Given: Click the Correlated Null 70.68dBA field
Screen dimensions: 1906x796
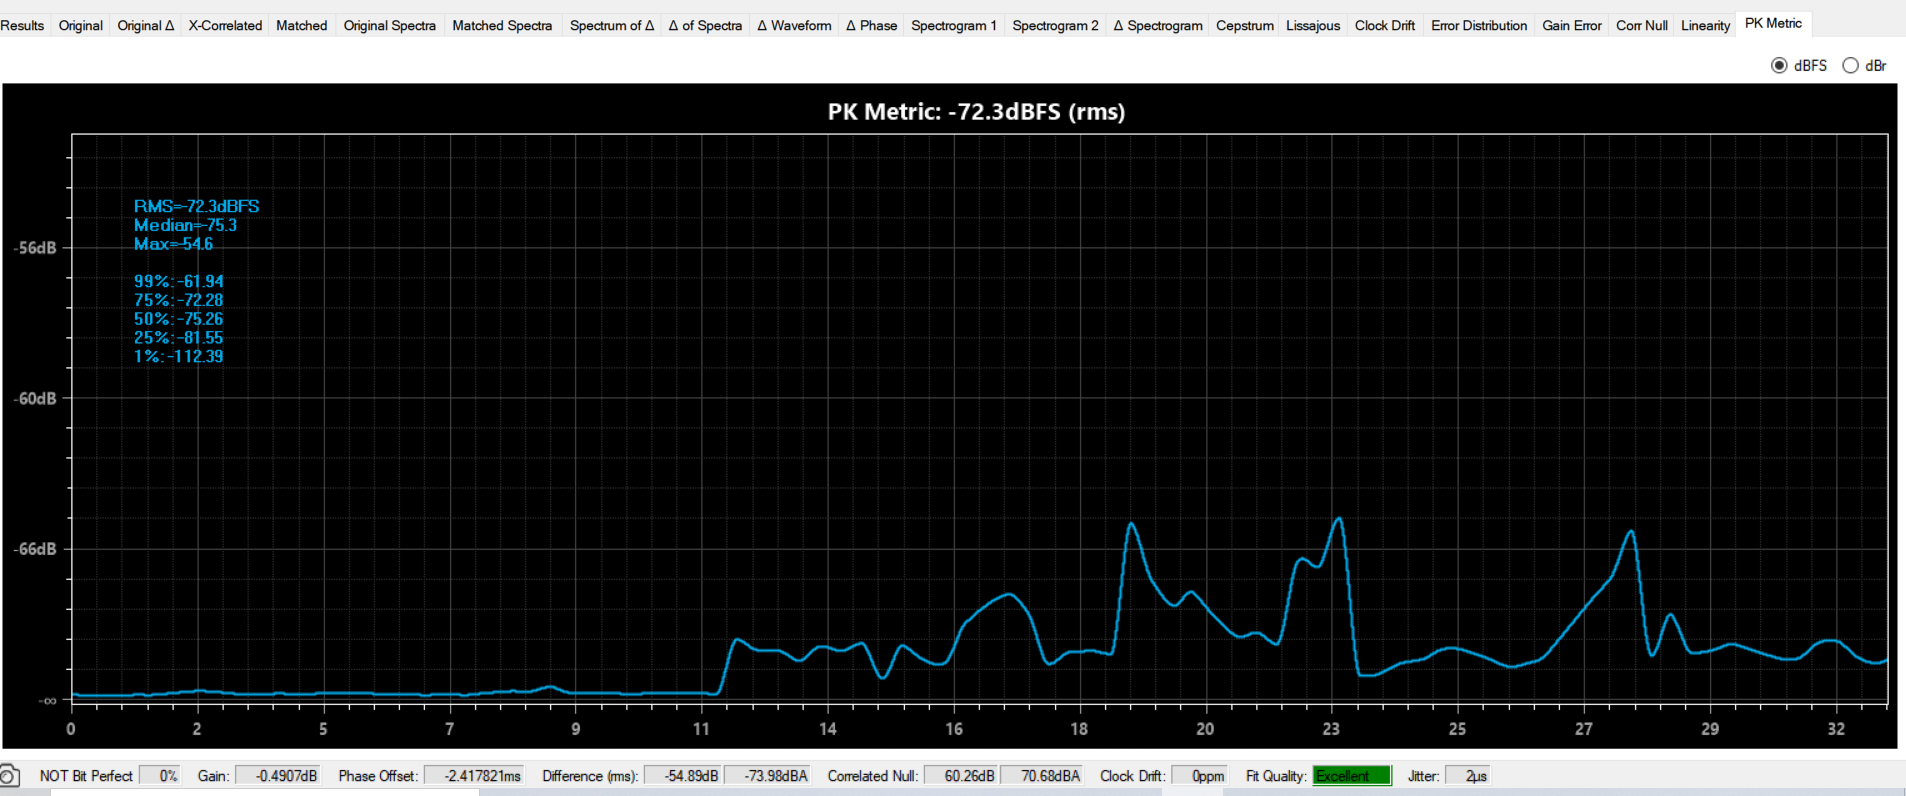Looking at the screenshot, I should (1044, 776).
